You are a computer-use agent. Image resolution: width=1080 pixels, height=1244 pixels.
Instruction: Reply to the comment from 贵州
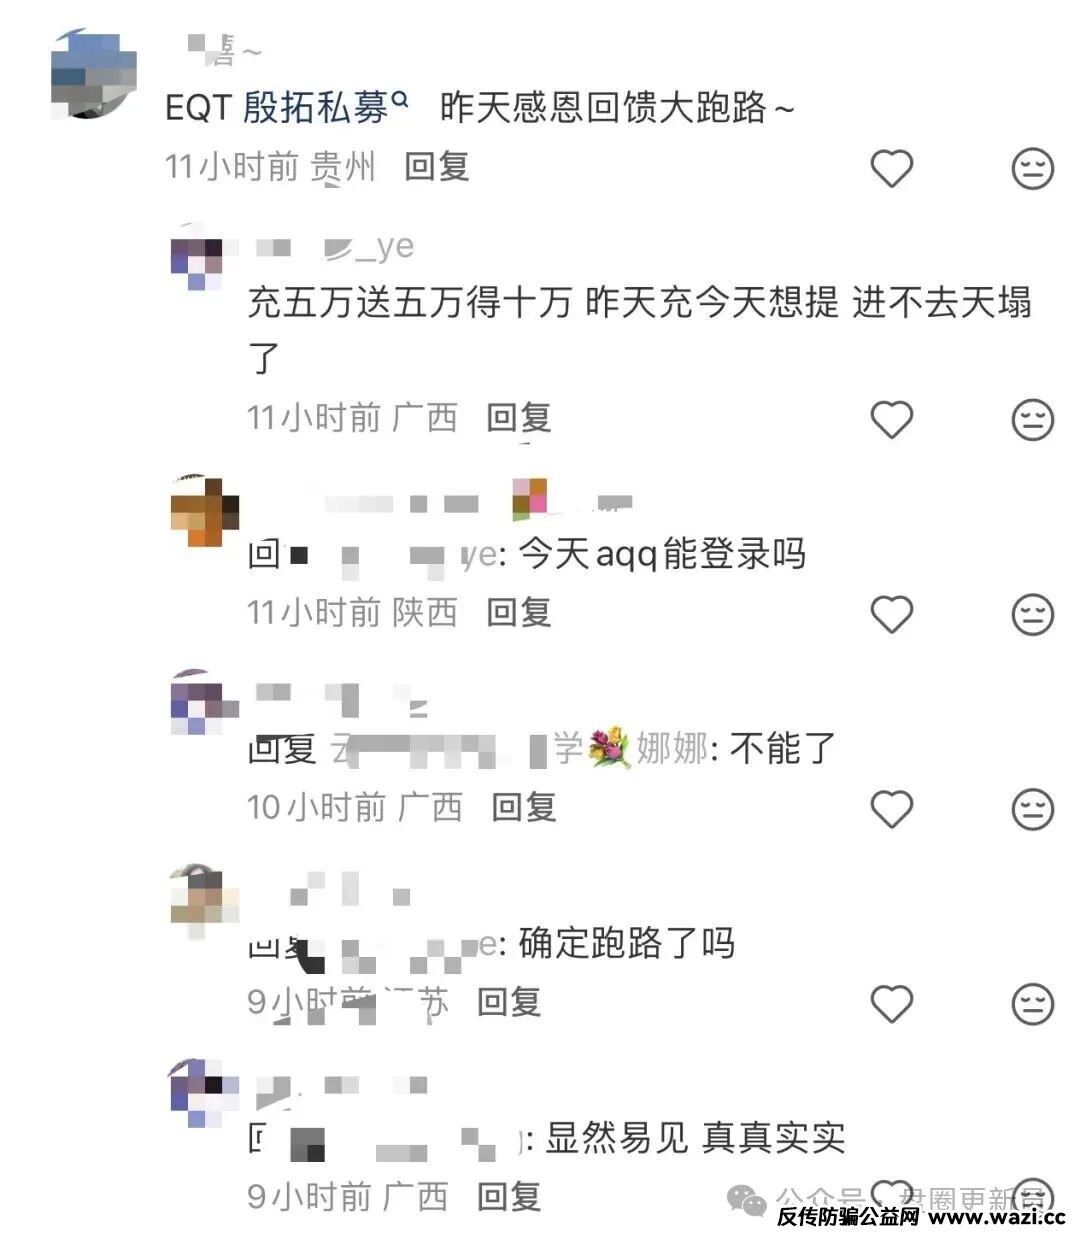(437, 167)
